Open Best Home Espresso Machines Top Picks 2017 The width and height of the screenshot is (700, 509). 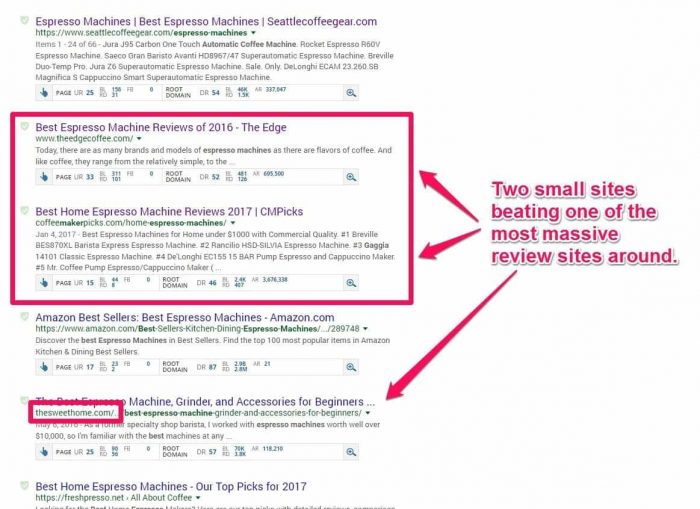click(x=171, y=486)
